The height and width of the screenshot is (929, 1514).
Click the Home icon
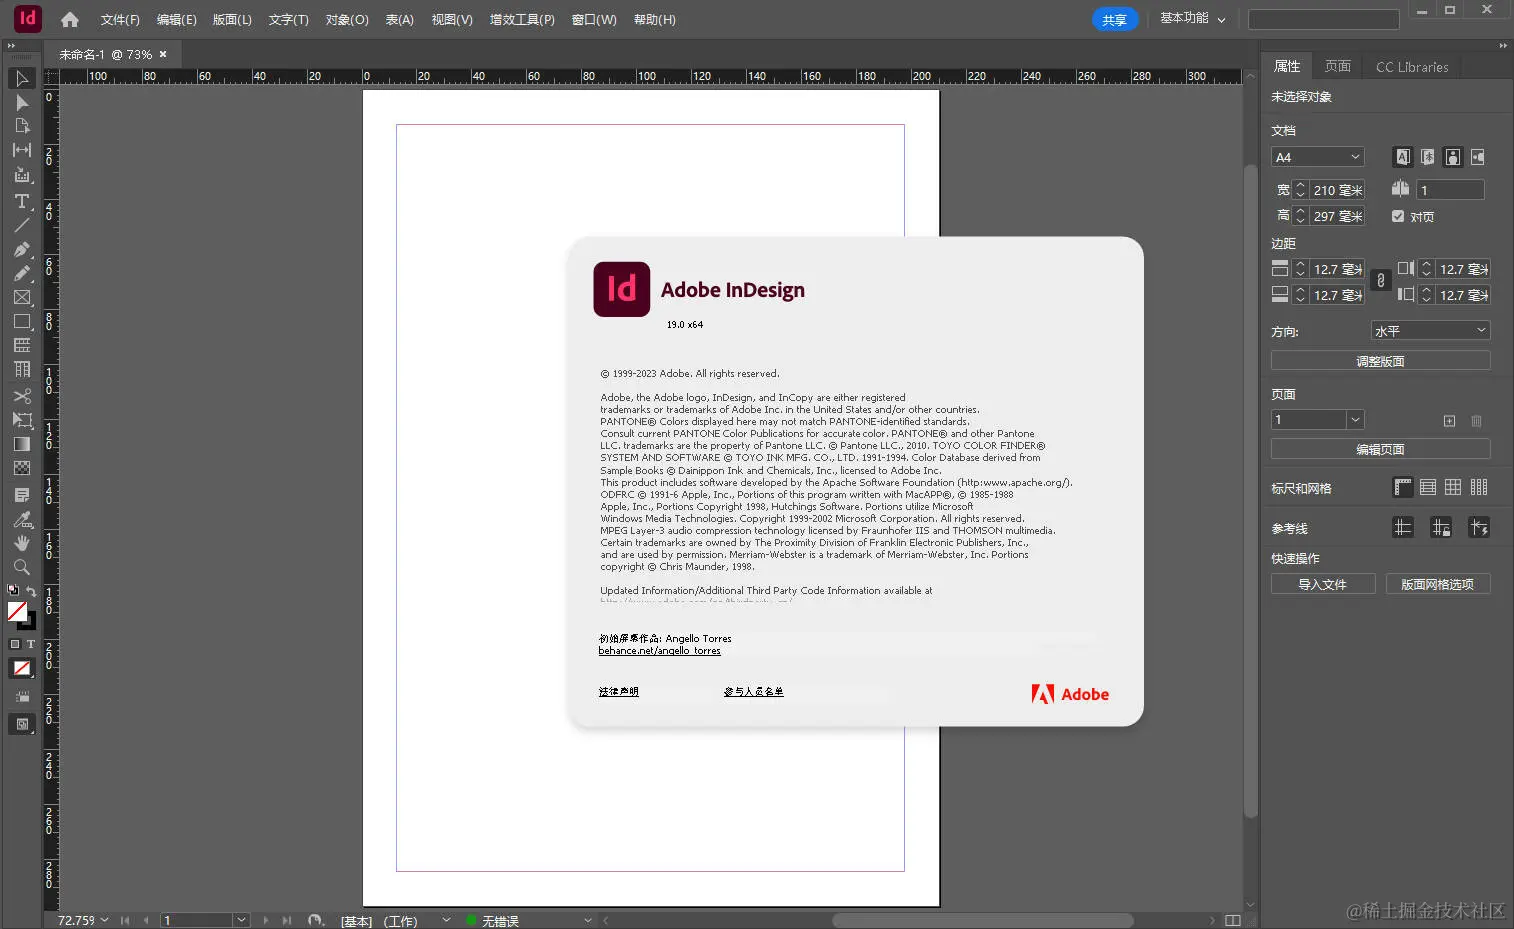(x=70, y=19)
